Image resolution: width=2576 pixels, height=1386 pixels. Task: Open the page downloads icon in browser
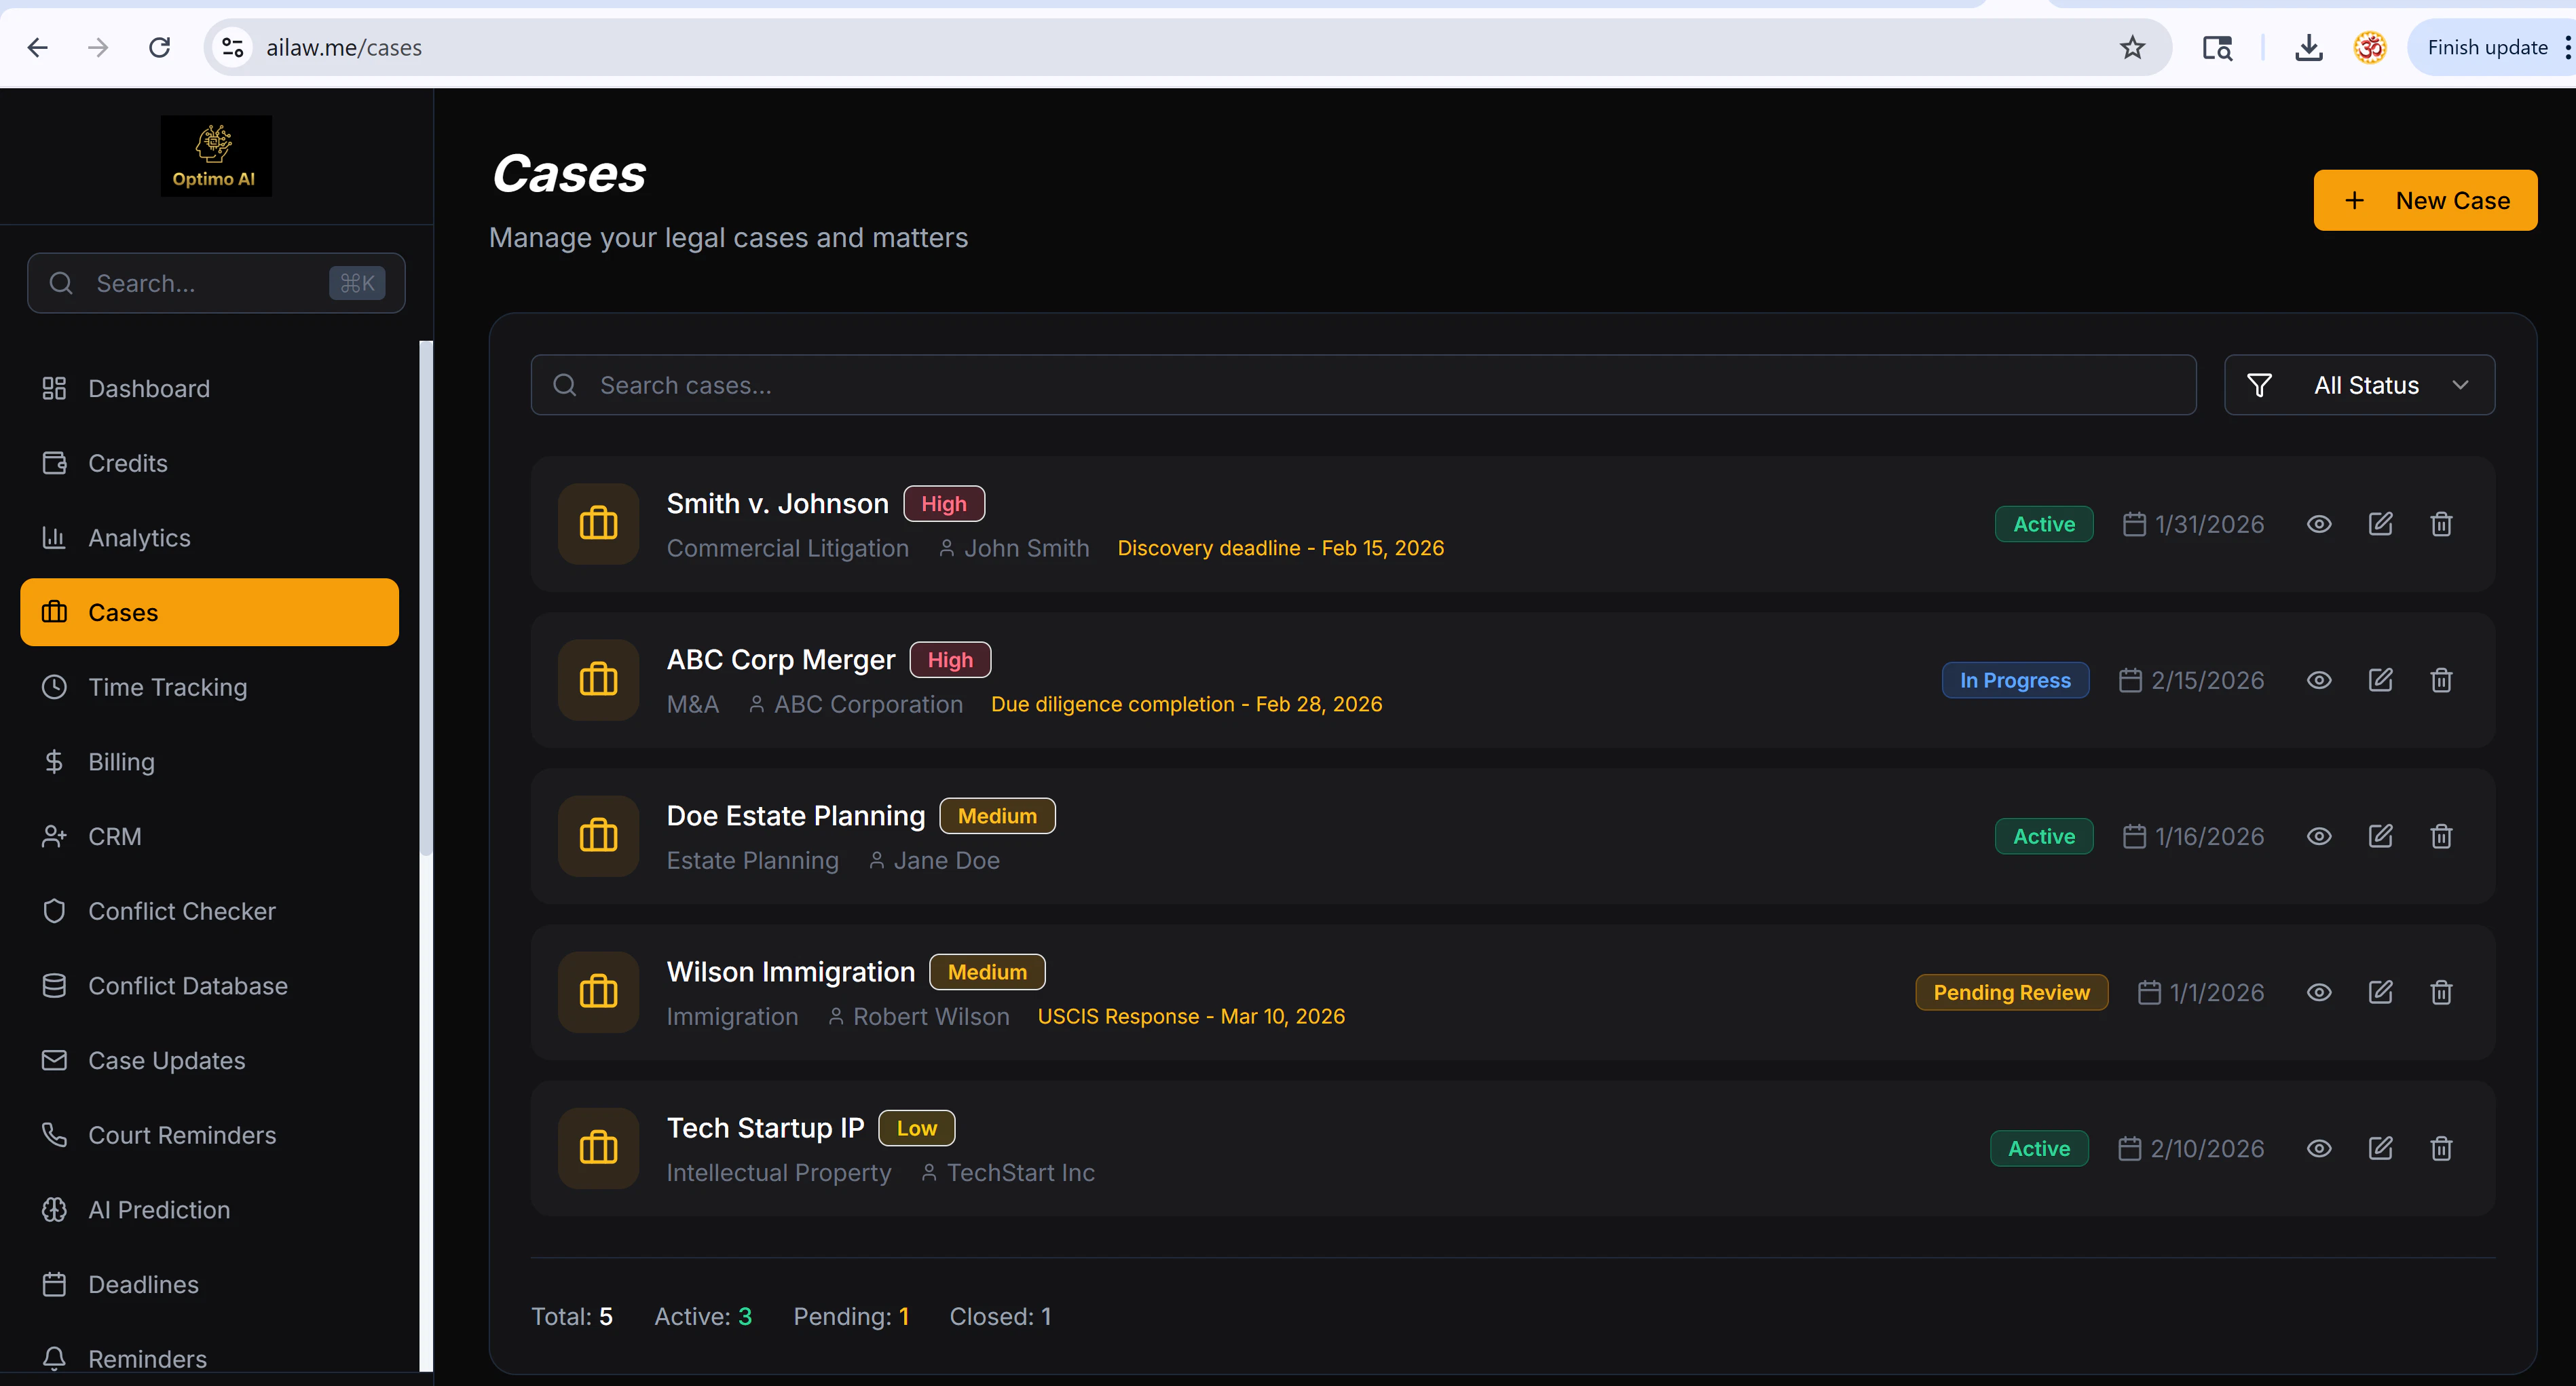click(2308, 47)
